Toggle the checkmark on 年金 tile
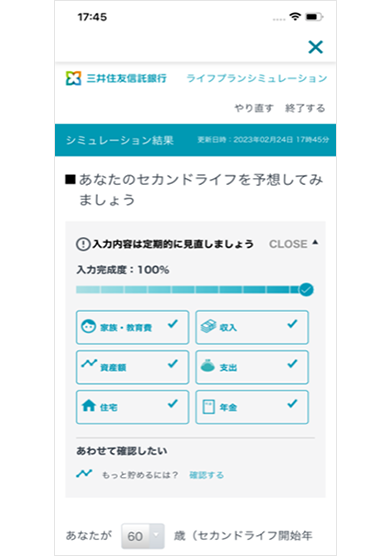 [292, 403]
